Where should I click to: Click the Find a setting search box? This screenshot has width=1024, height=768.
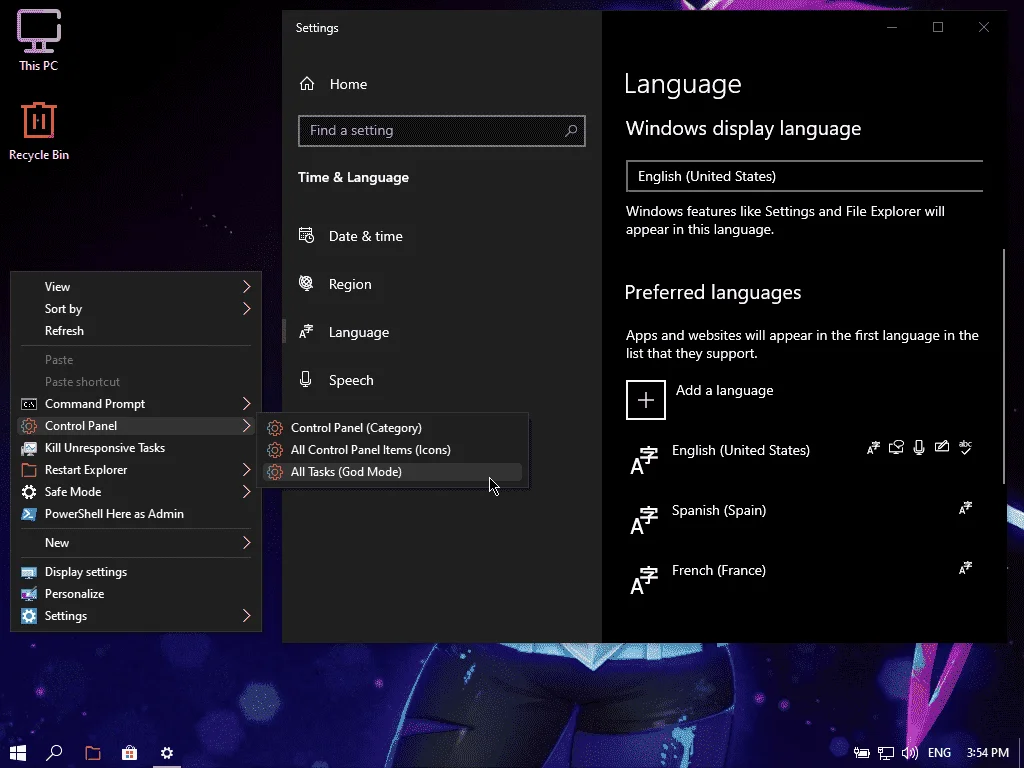pyautogui.click(x=441, y=131)
